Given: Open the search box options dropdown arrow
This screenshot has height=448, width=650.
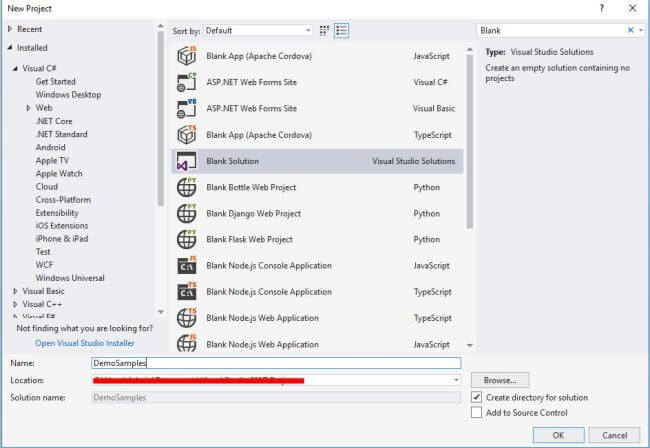Looking at the screenshot, I should pos(641,30).
